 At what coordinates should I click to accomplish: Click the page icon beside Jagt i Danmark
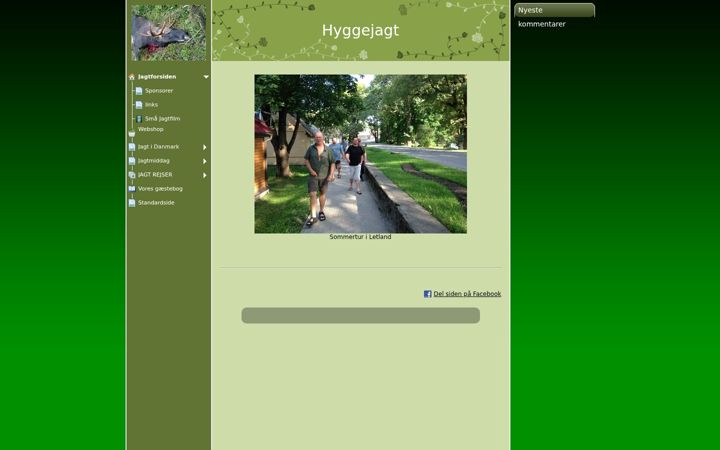pyautogui.click(x=132, y=147)
